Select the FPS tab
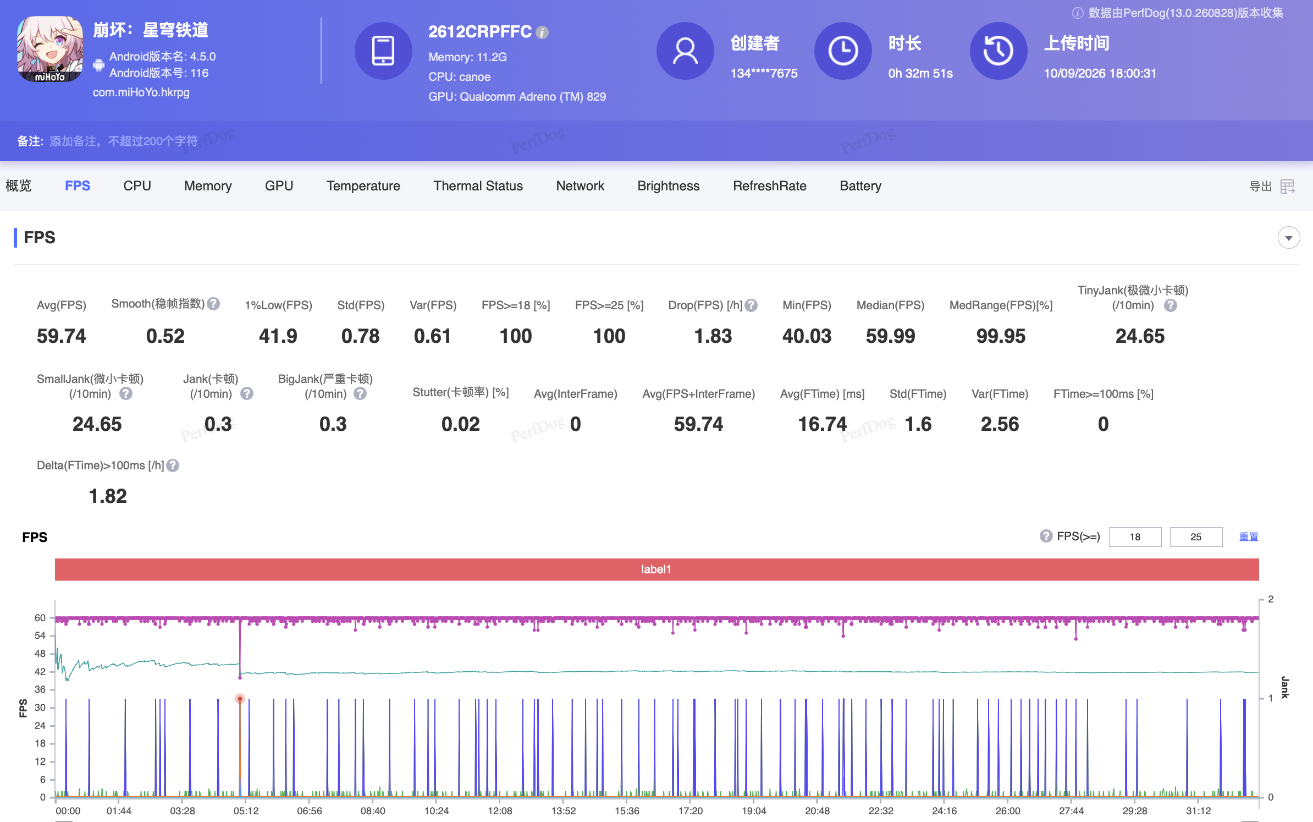Image resolution: width=1313 pixels, height=822 pixels. pyautogui.click(x=77, y=186)
